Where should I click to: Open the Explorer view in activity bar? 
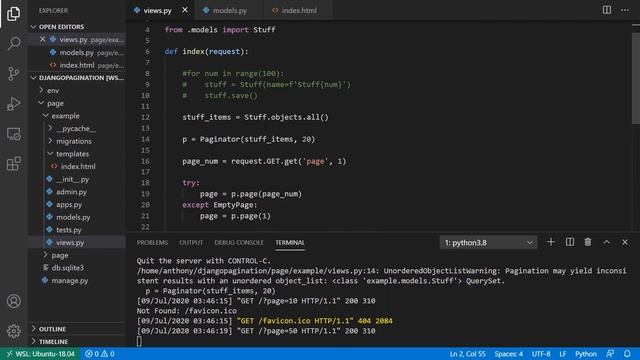[x=13, y=13]
